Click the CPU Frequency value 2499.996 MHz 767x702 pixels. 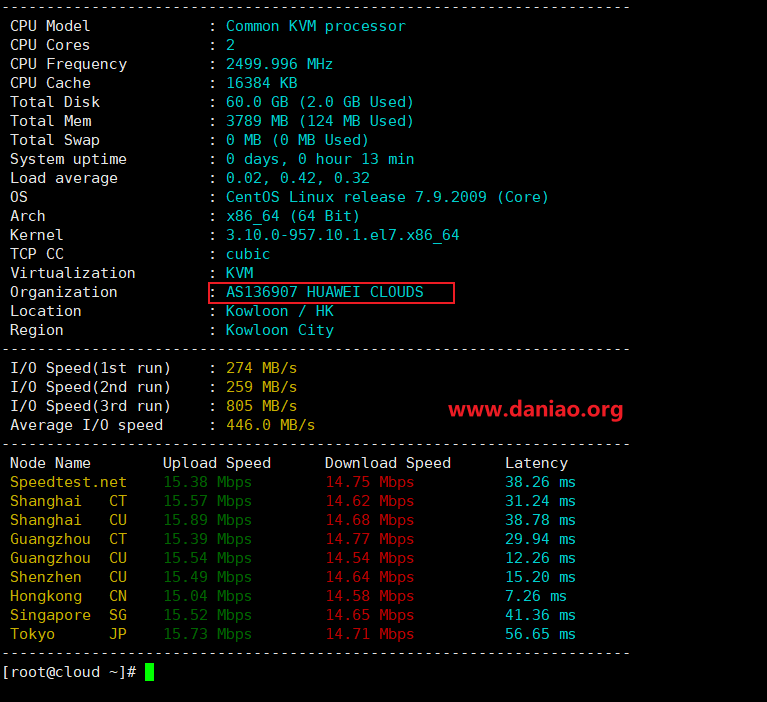pyautogui.click(x=279, y=64)
